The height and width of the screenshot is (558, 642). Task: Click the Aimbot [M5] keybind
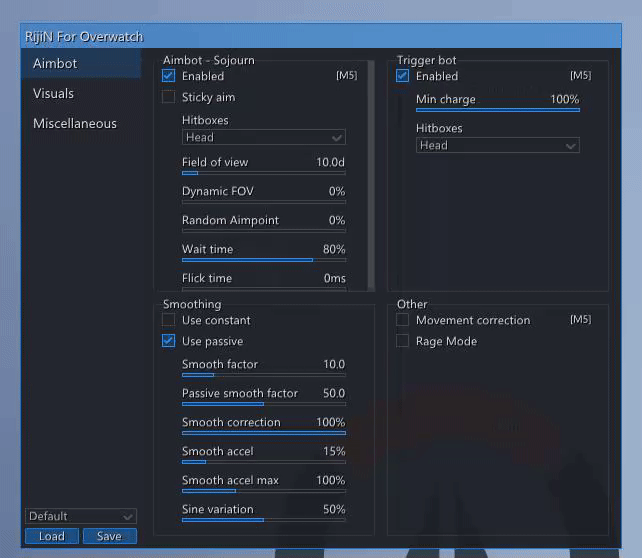point(346,75)
